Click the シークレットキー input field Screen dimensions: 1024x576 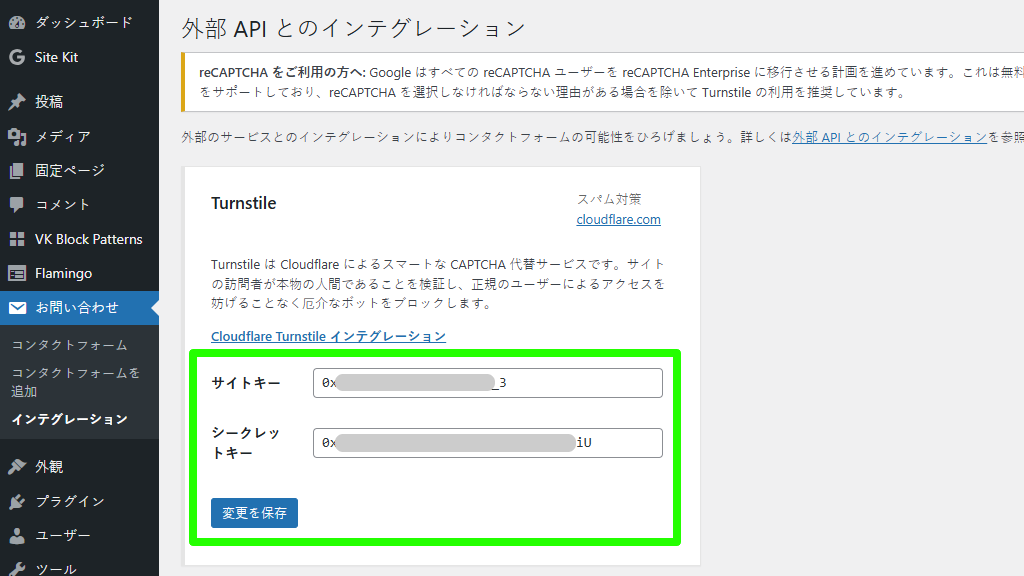[x=487, y=443]
